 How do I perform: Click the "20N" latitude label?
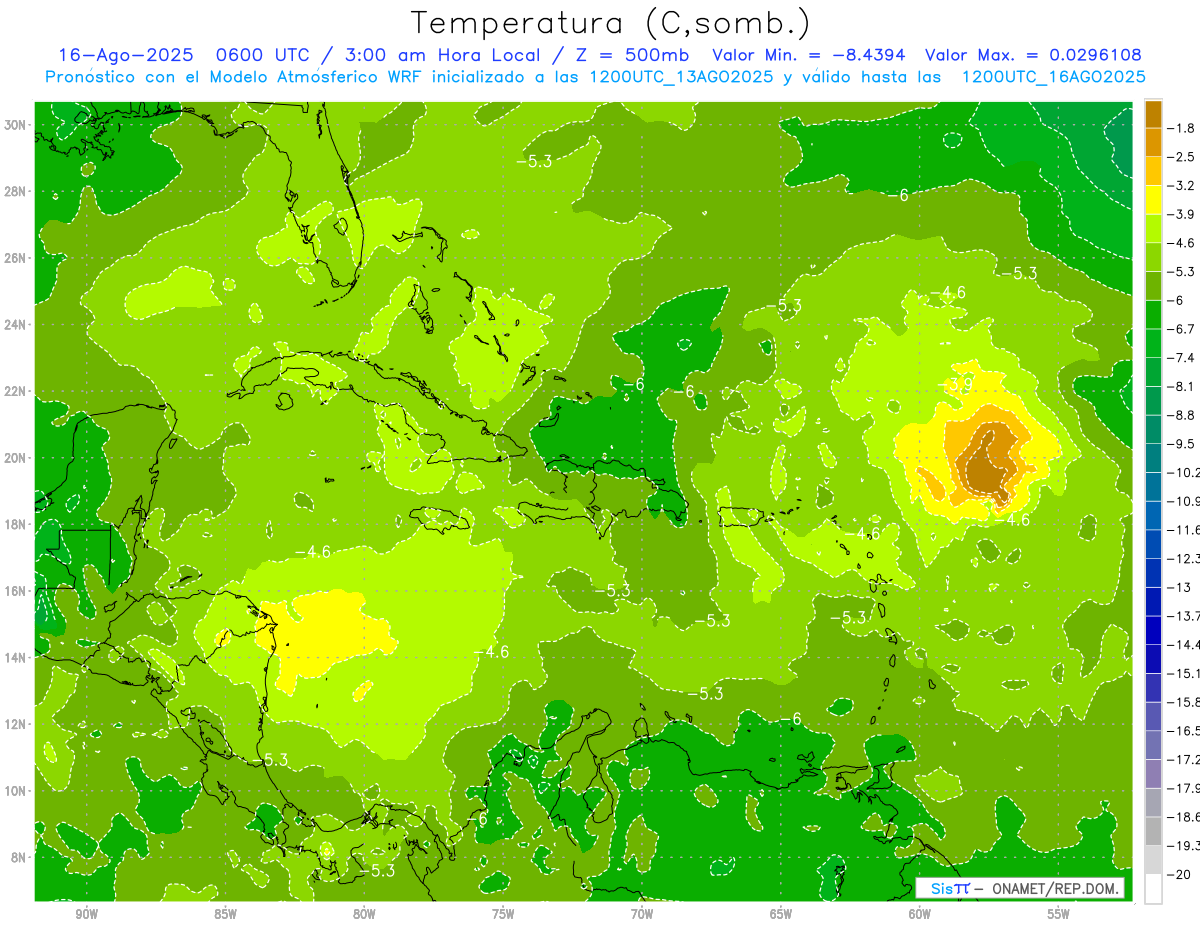[15, 458]
